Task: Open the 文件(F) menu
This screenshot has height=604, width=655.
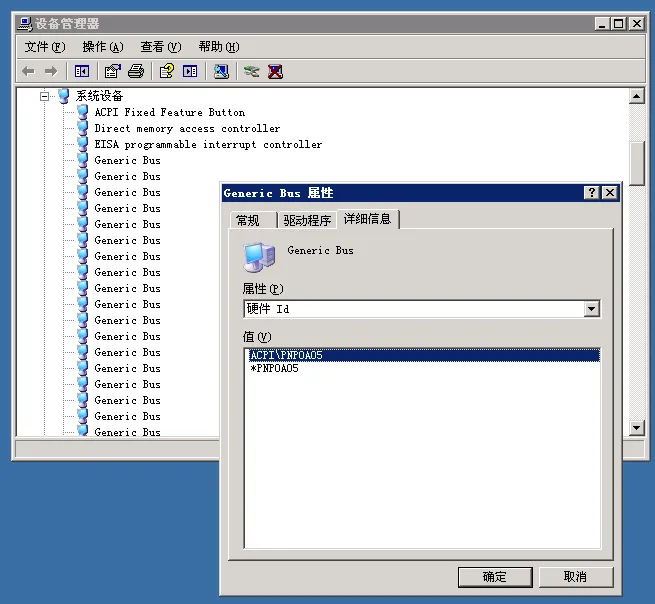Action: click(45, 47)
